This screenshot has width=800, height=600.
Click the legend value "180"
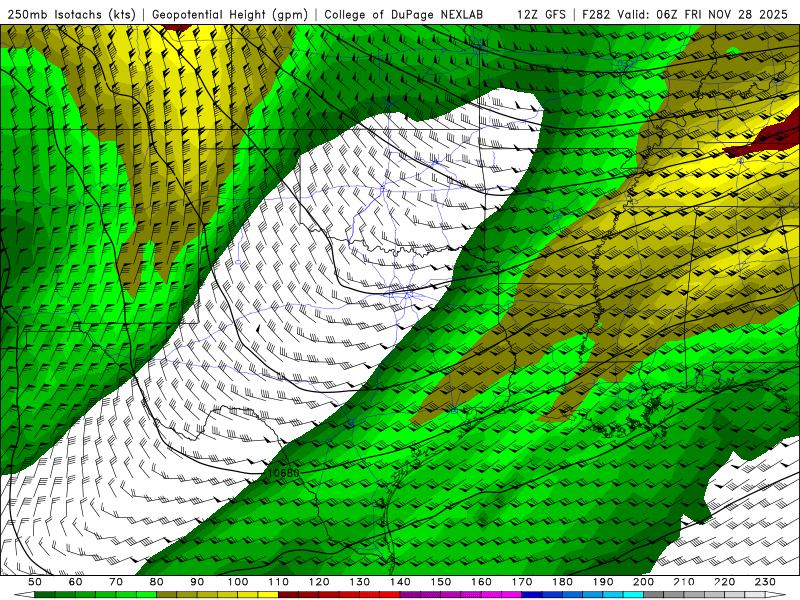coord(562,582)
